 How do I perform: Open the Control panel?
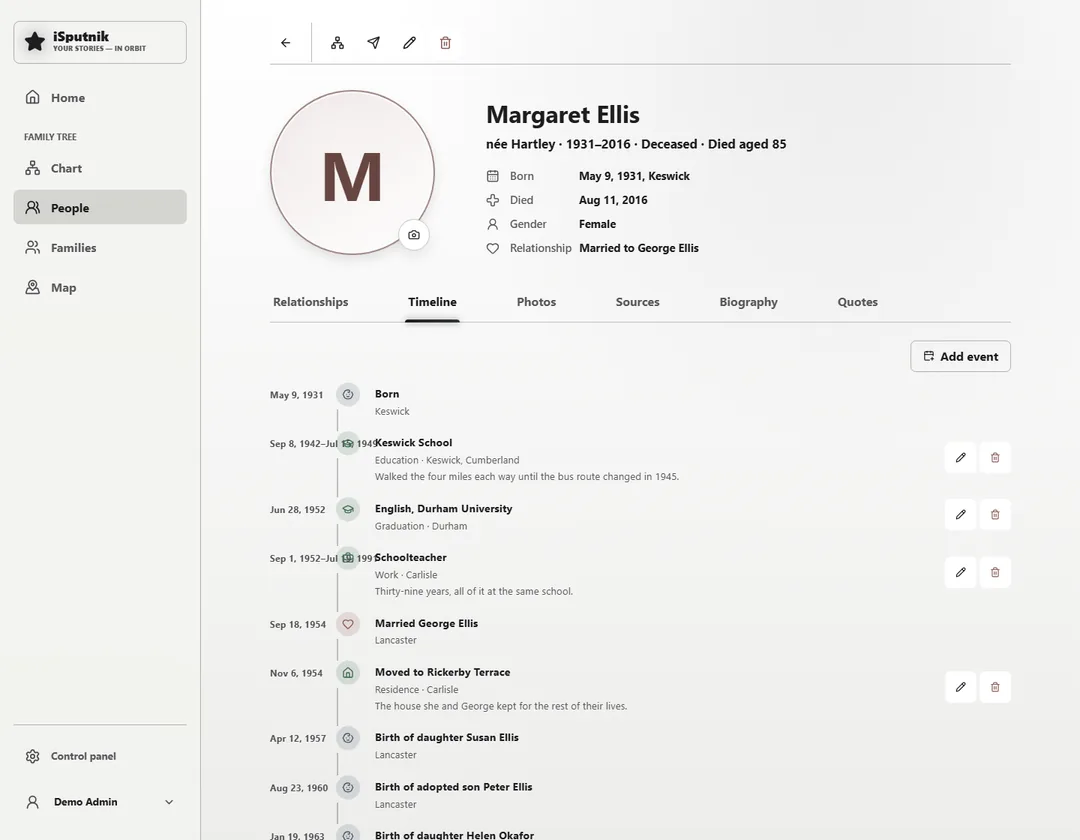pos(100,756)
